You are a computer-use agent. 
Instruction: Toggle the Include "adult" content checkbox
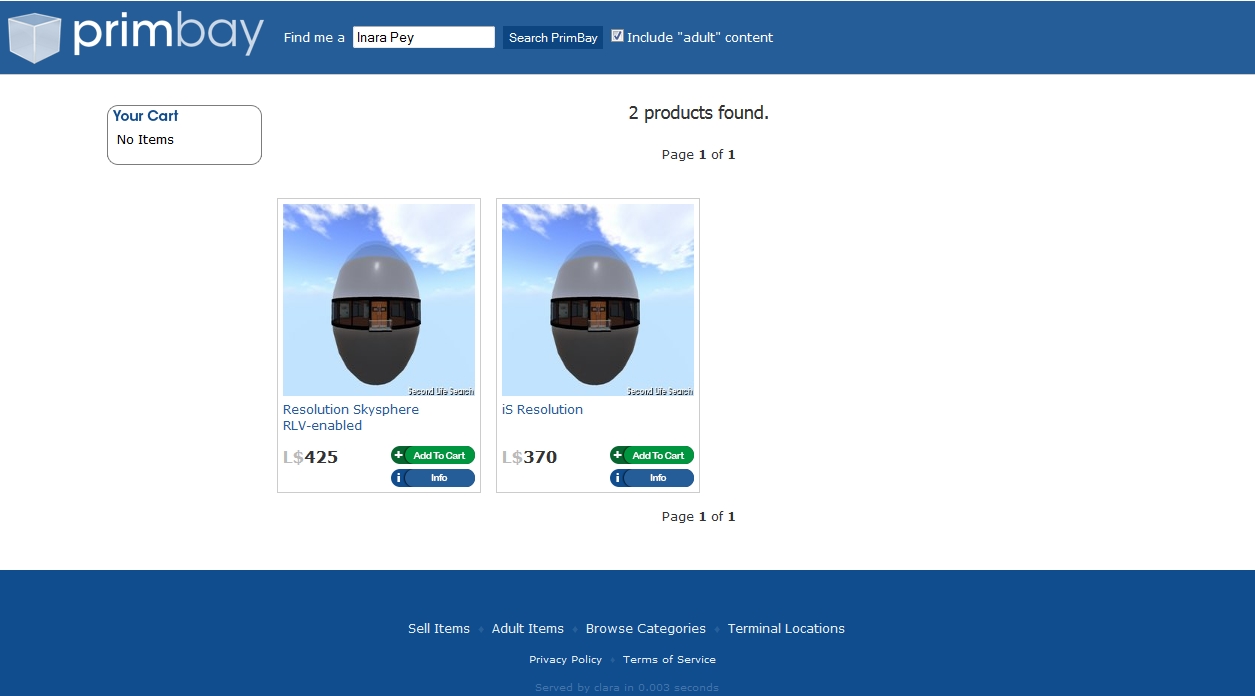coord(618,36)
